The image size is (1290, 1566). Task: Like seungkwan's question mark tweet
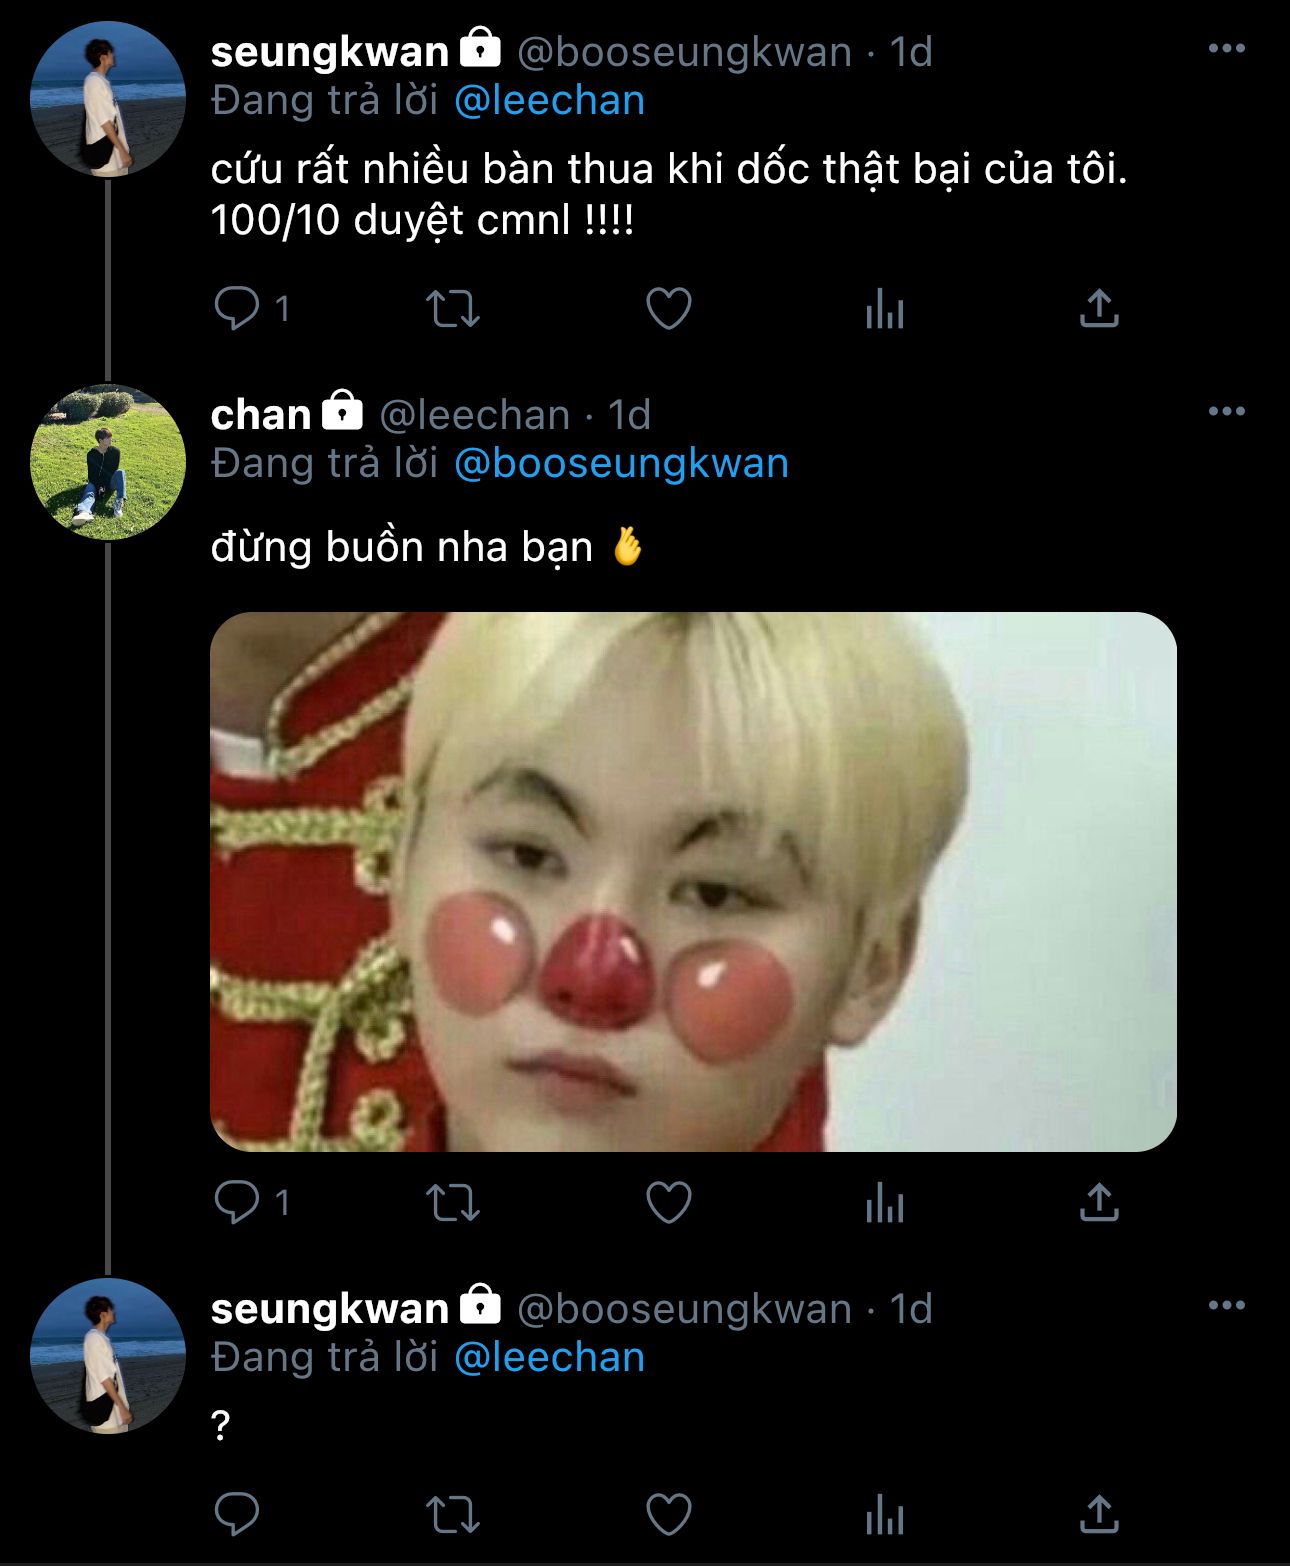[669, 1514]
